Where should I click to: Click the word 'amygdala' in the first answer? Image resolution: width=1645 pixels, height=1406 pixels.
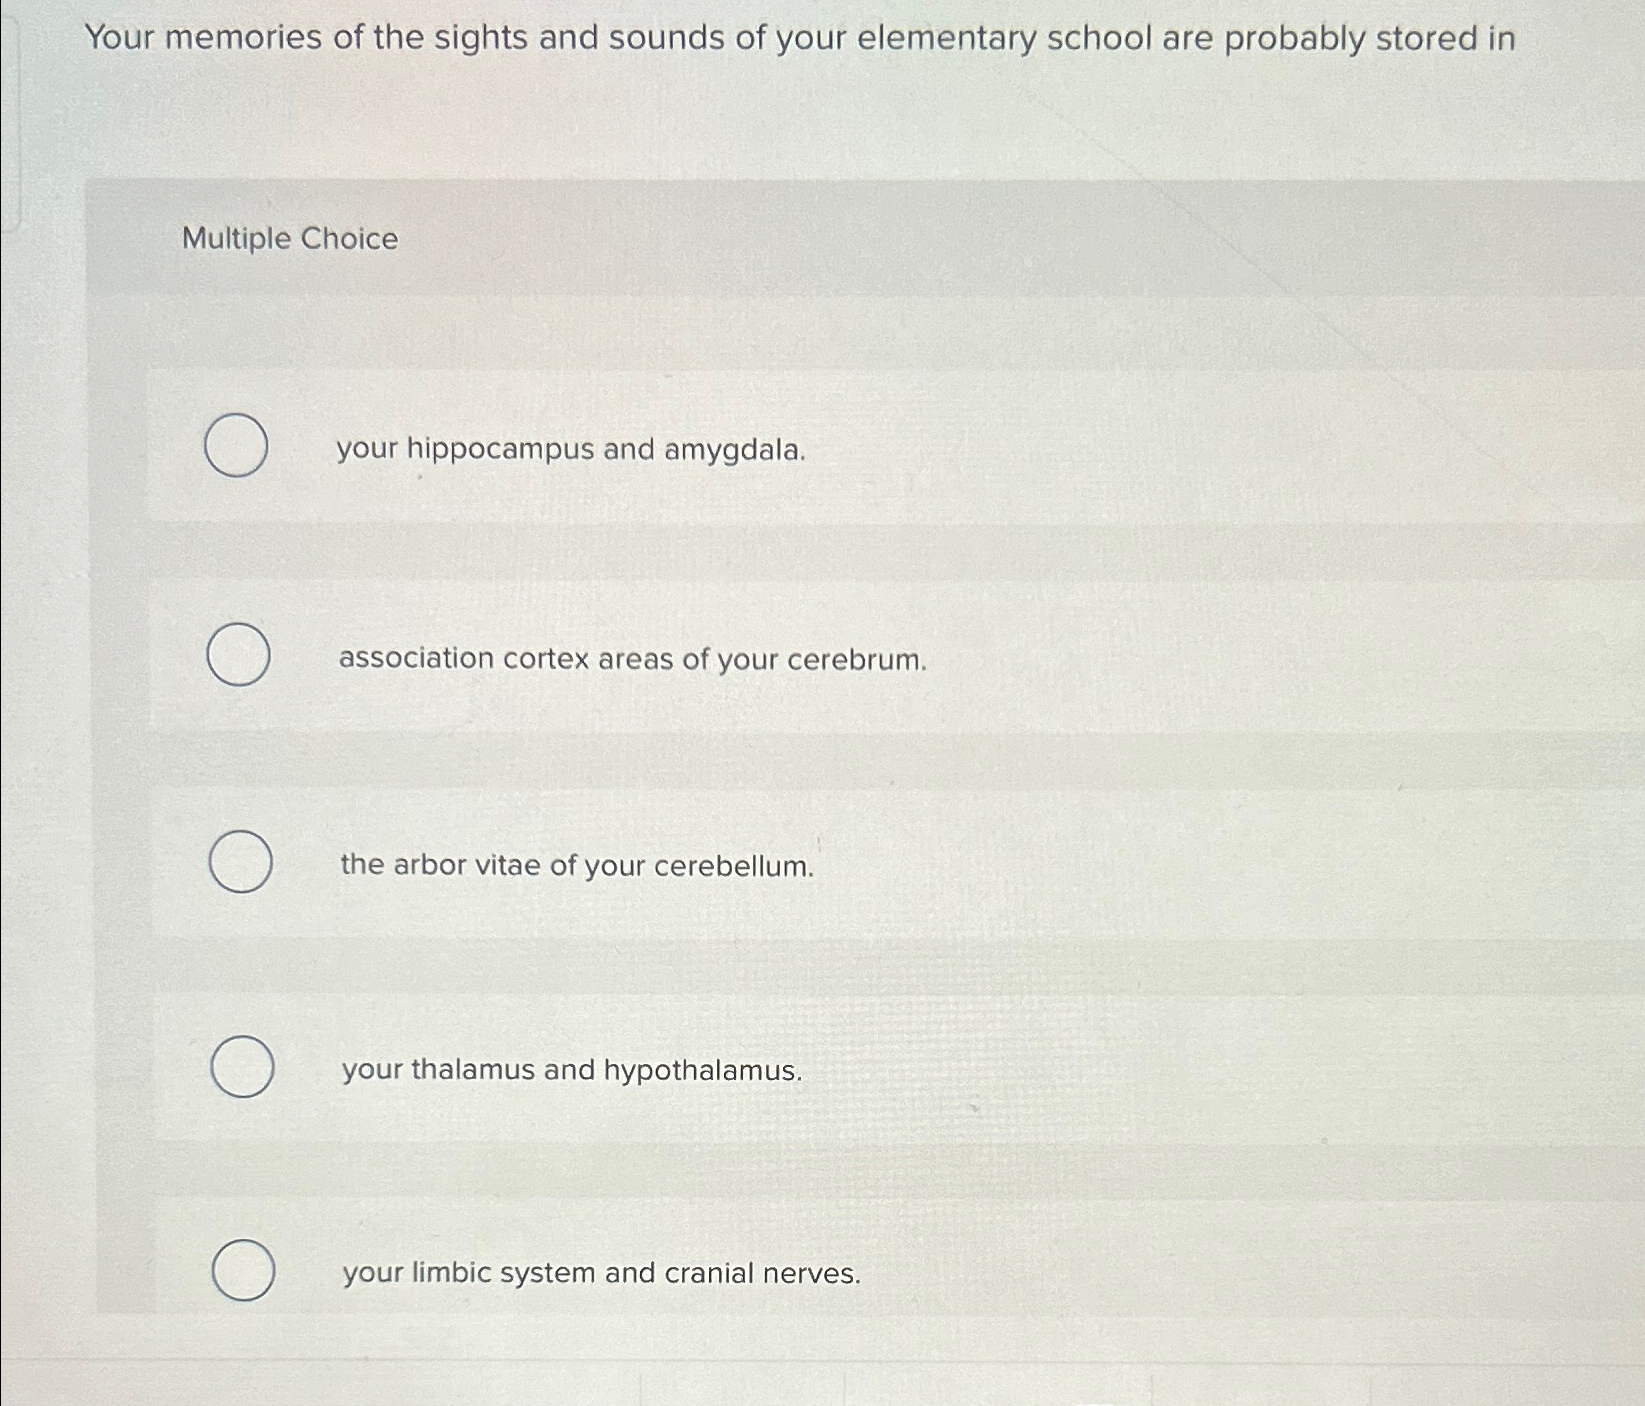(735, 452)
